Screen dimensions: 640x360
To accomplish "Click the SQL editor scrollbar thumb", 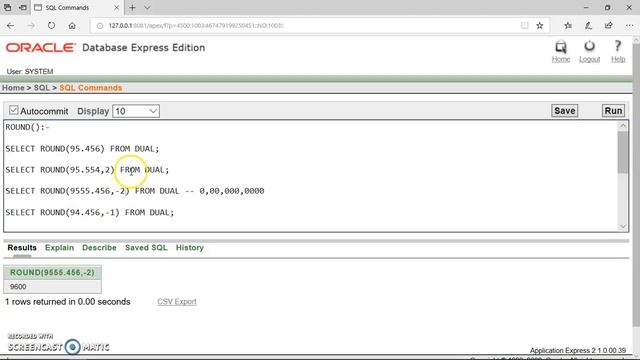I will tap(623, 152).
